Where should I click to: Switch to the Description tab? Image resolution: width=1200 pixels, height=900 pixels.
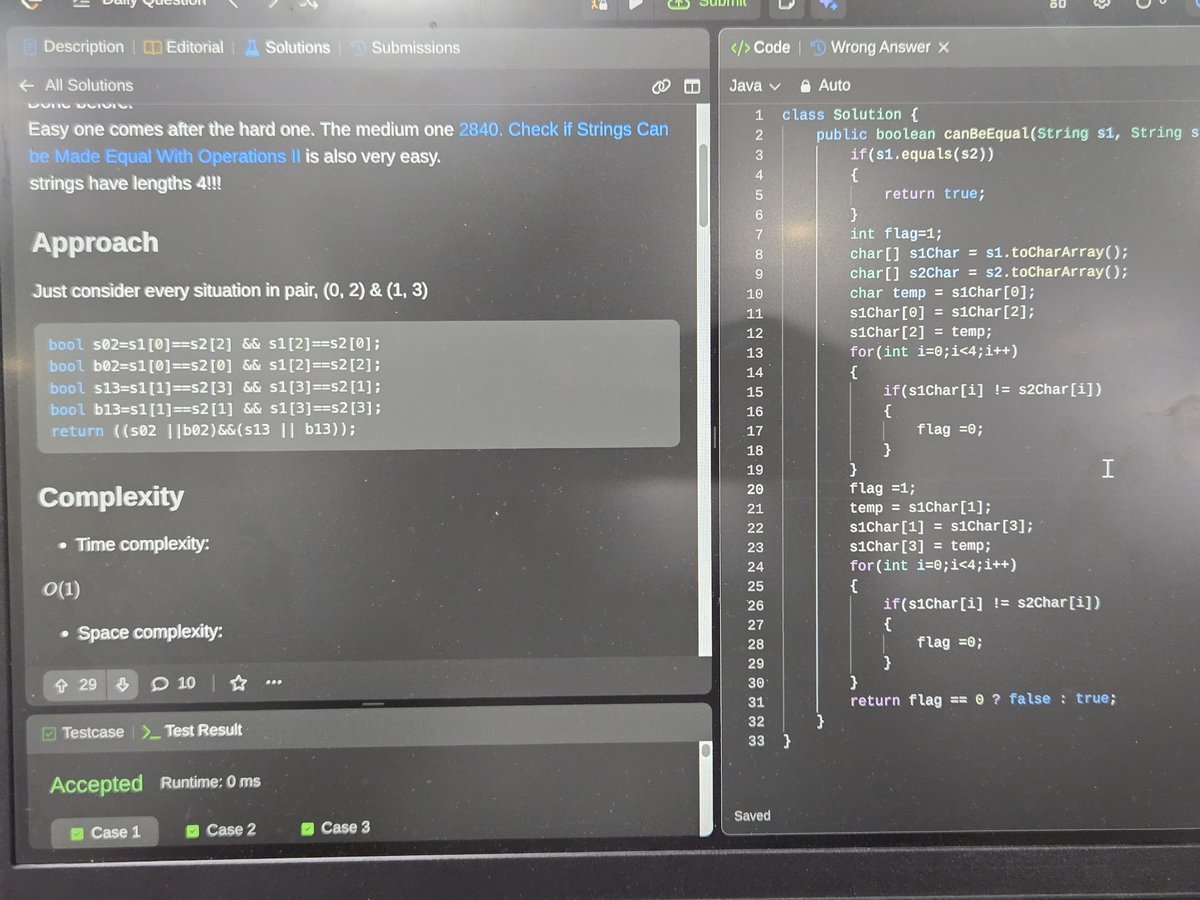click(x=73, y=47)
